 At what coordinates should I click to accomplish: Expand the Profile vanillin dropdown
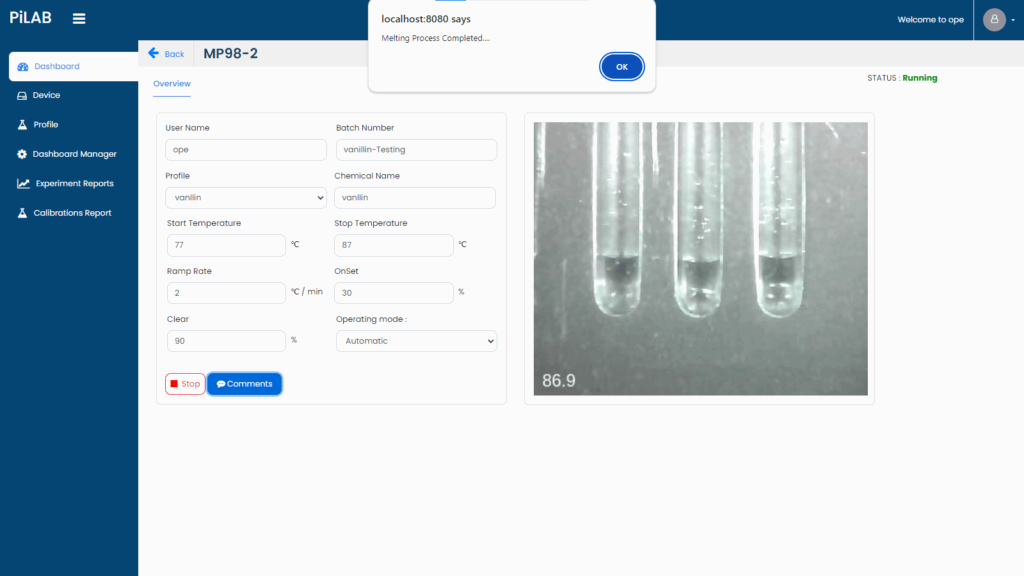tap(246, 198)
